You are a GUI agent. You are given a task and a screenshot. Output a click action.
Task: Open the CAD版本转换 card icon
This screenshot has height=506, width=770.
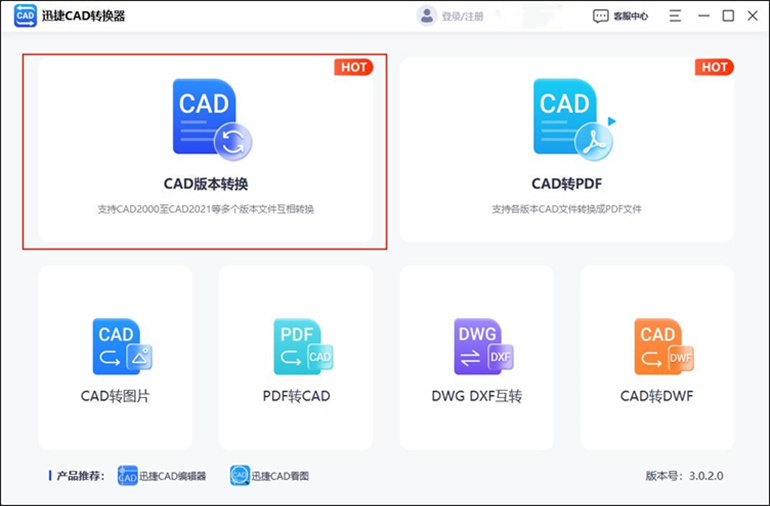(x=212, y=120)
